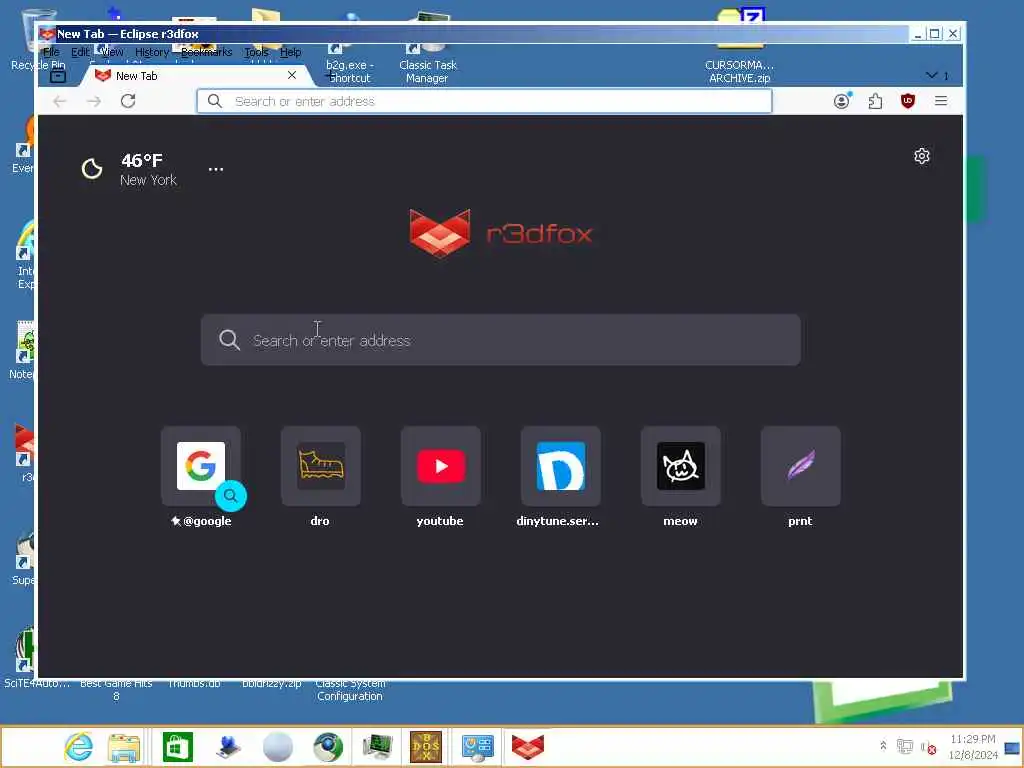Click the 46°F temperature reading
1024x768 pixels.
tap(142, 161)
